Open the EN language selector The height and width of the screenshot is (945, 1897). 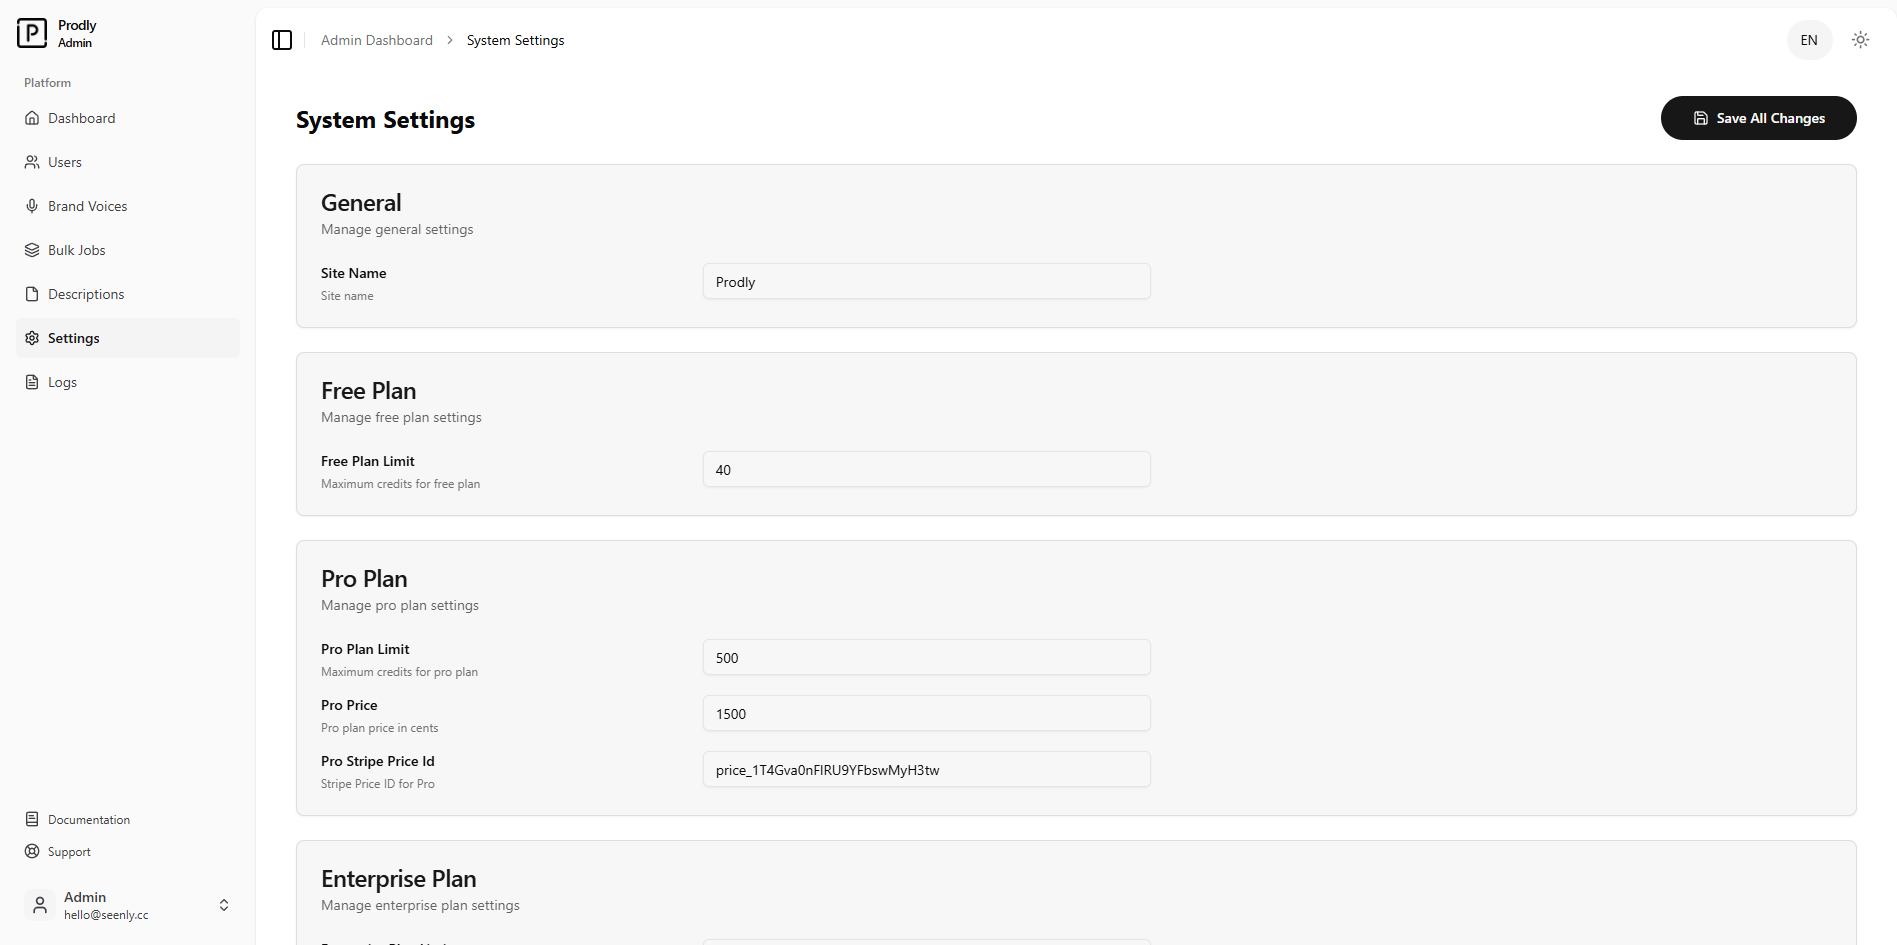point(1809,40)
